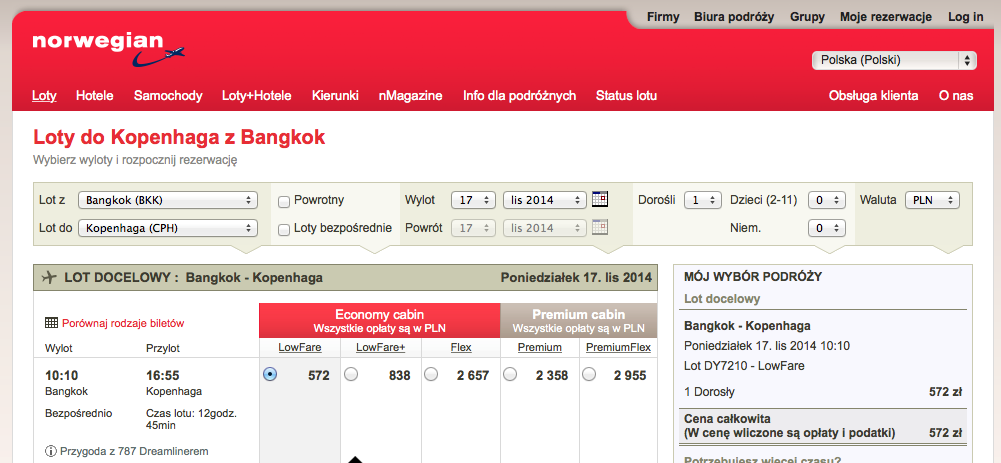Open the Loty menu item
The height and width of the screenshot is (463, 1001).
44,96
